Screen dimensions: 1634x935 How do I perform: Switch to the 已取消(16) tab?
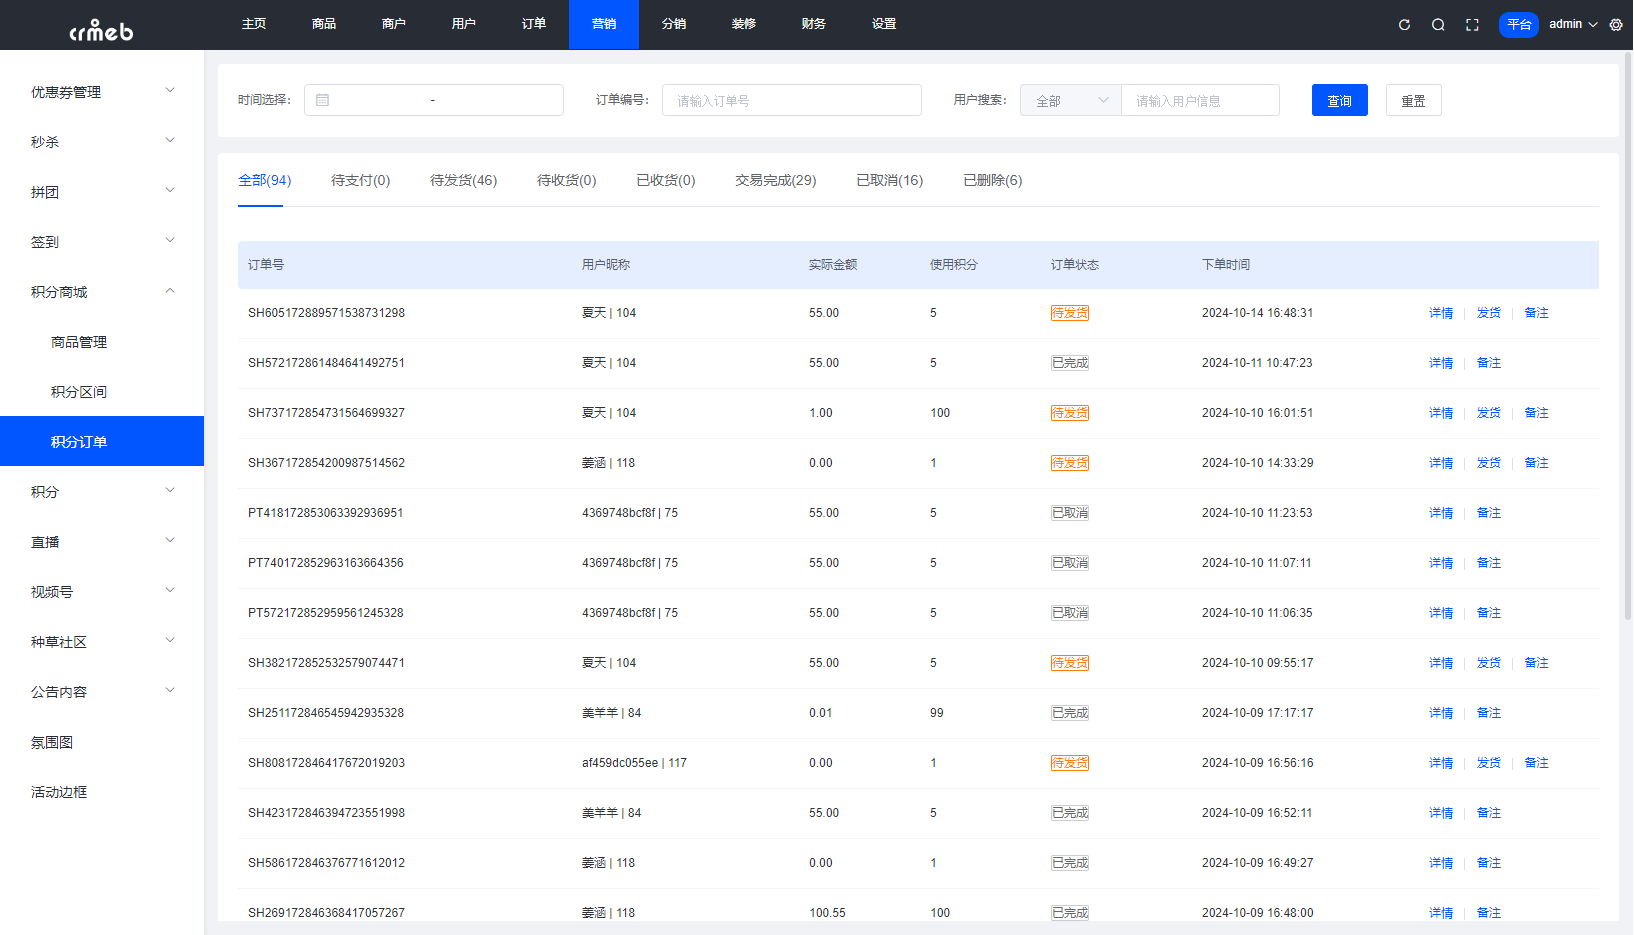(x=889, y=180)
